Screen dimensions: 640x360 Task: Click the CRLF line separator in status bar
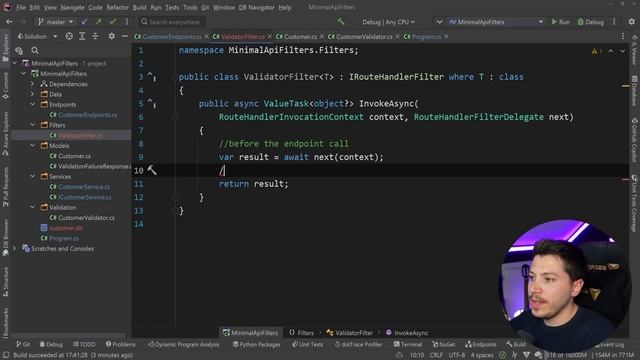pos(436,355)
